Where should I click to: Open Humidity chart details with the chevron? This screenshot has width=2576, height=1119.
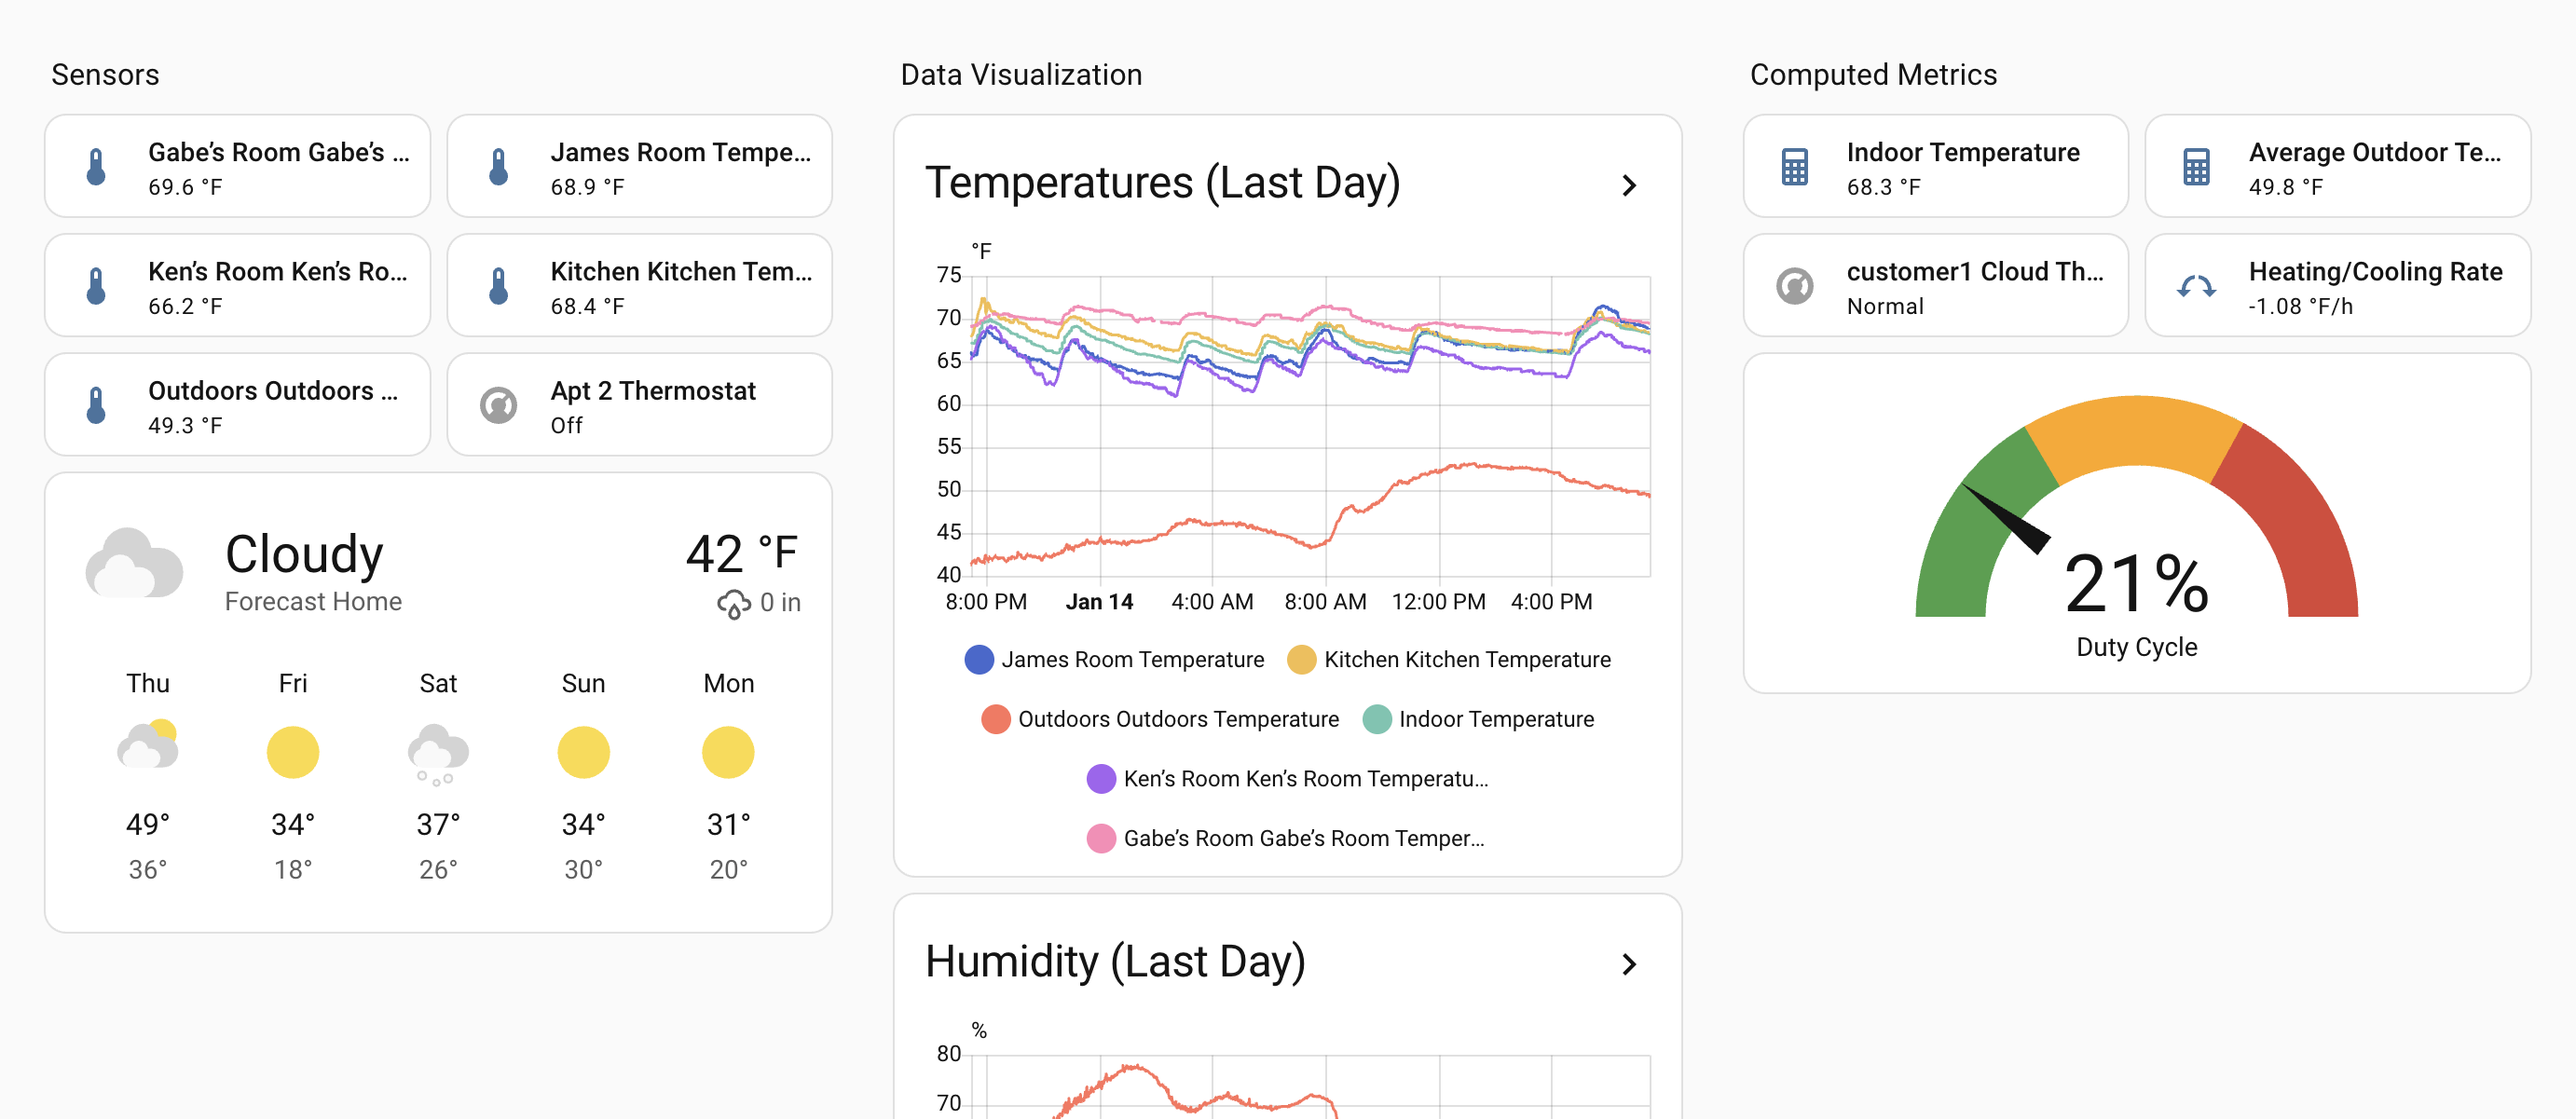click(1630, 964)
